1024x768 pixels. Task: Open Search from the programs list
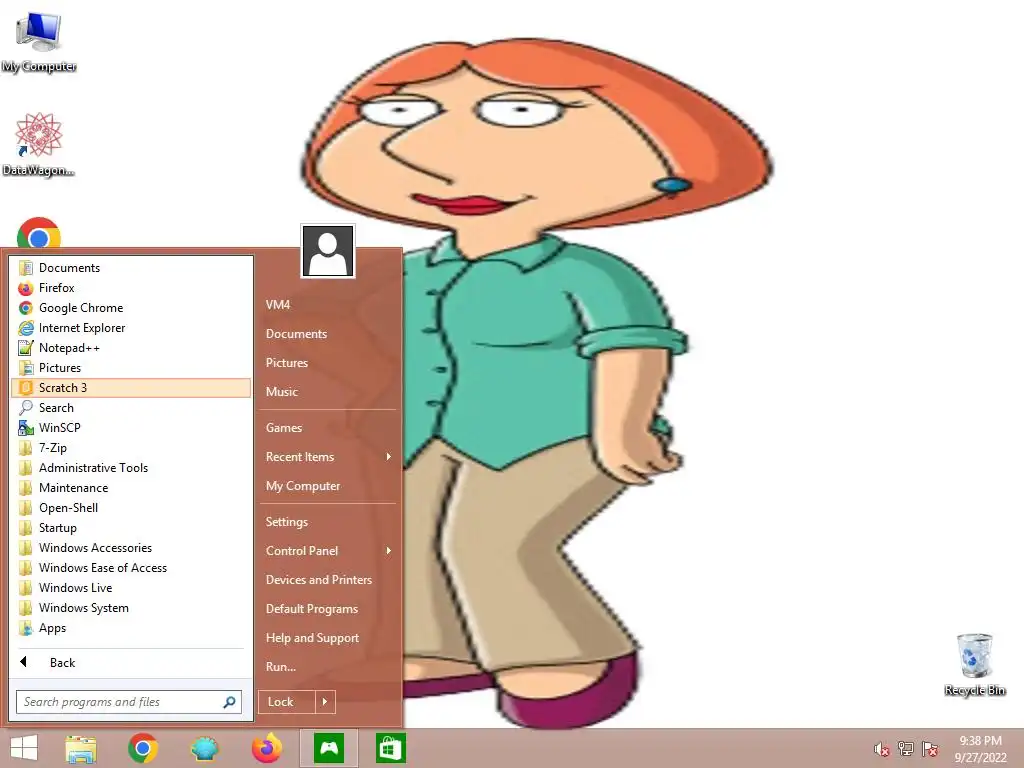point(131,408)
